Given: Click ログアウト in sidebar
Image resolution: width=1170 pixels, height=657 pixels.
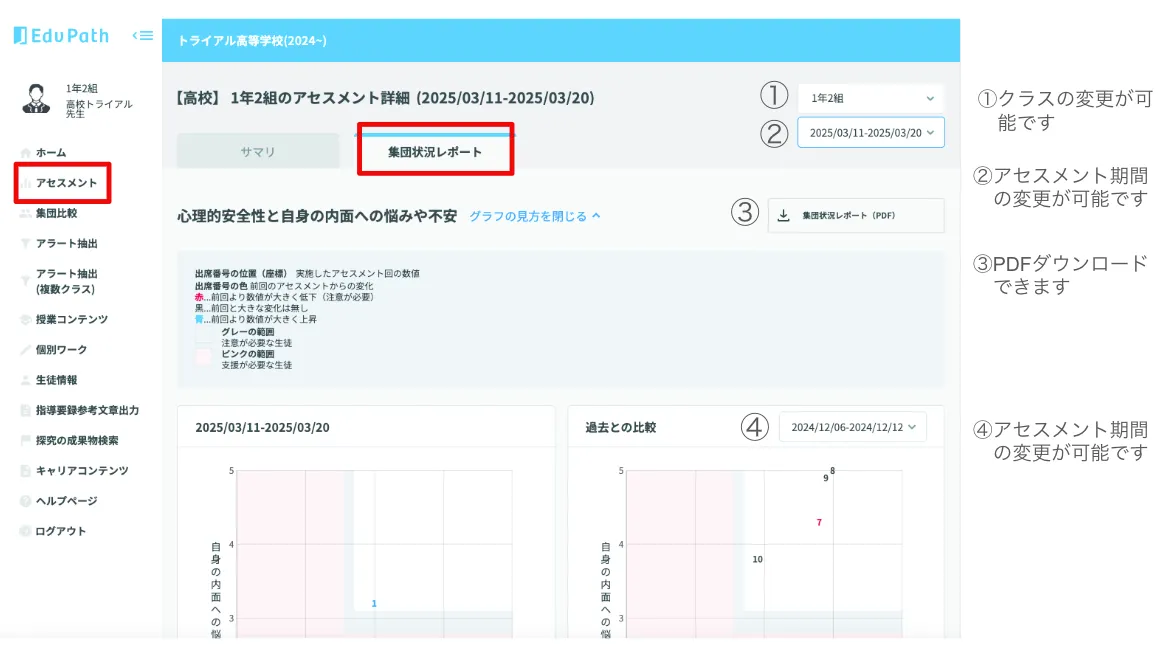Looking at the screenshot, I should (x=60, y=532).
